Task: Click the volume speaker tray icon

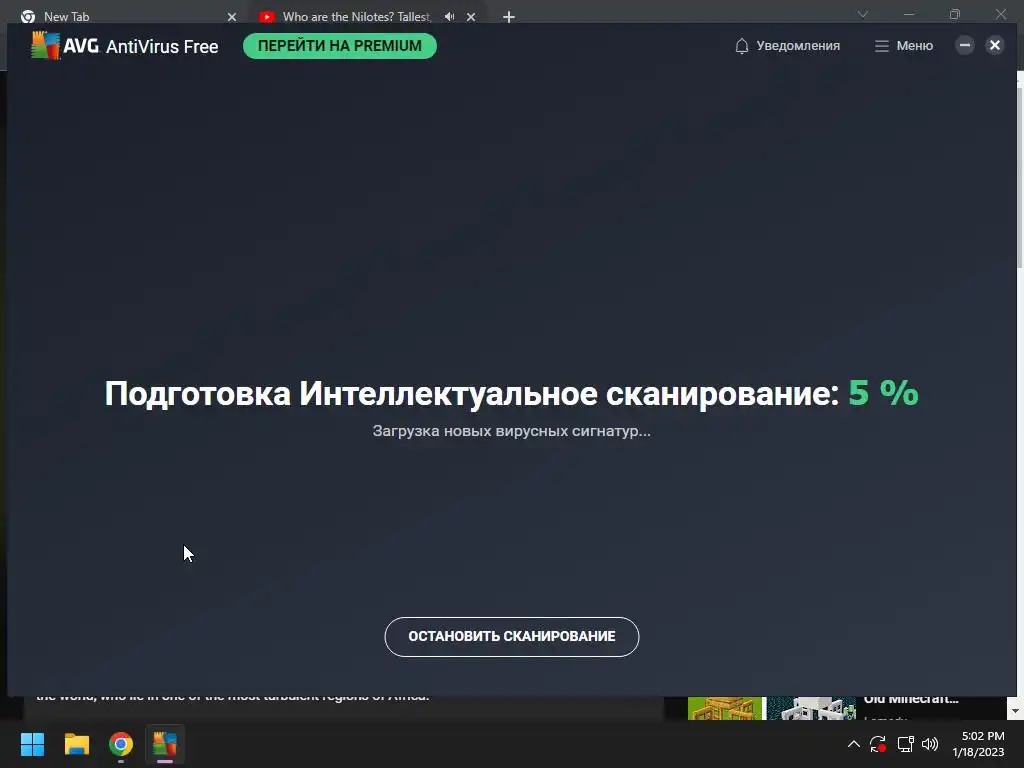Action: (930, 744)
